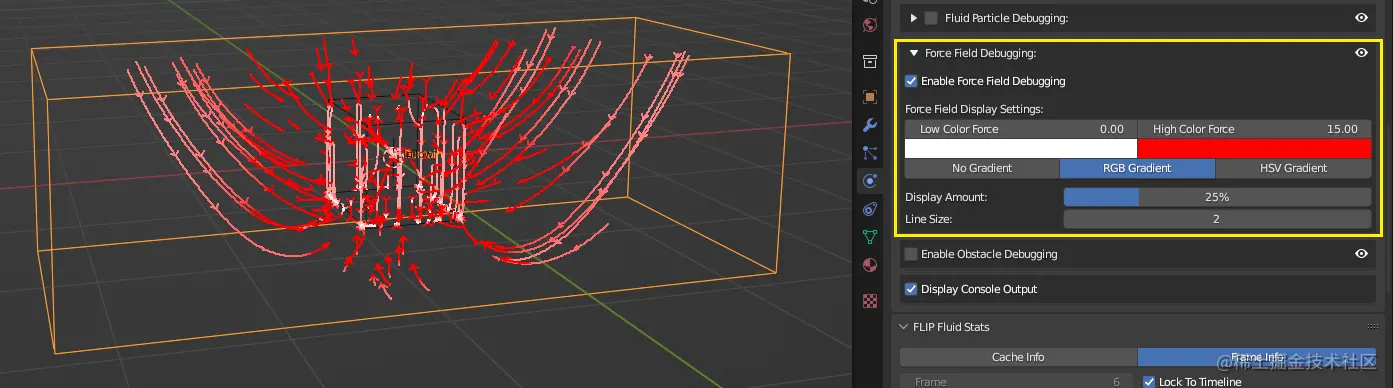Open the Collection archive-box tab
This screenshot has height=388, width=1393.
pyautogui.click(x=869, y=62)
